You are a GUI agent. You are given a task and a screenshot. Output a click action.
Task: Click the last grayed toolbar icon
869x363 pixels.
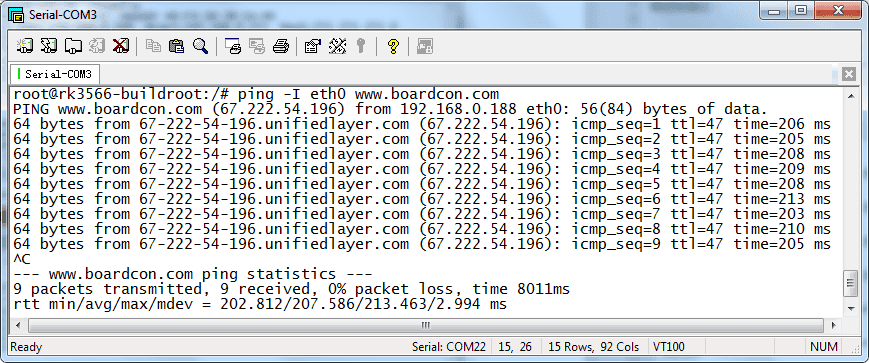coord(425,46)
